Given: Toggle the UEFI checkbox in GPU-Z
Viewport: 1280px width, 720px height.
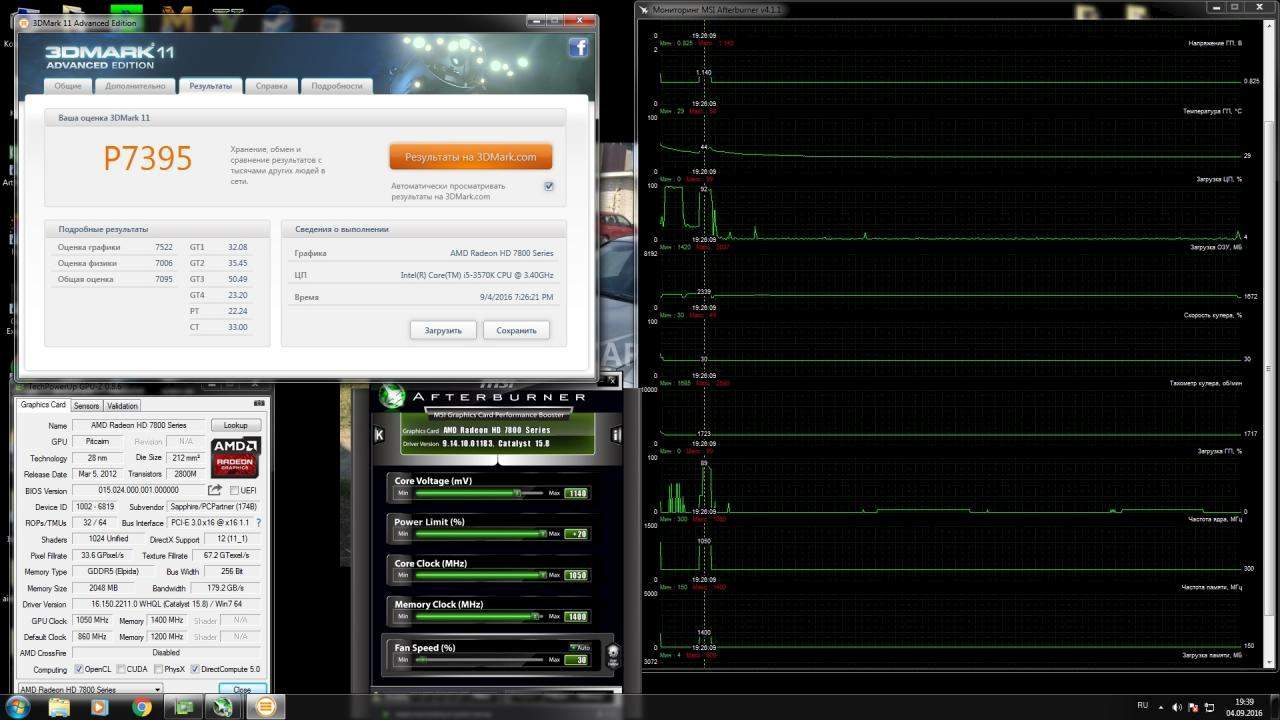Looking at the screenshot, I should tap(234, 490).
